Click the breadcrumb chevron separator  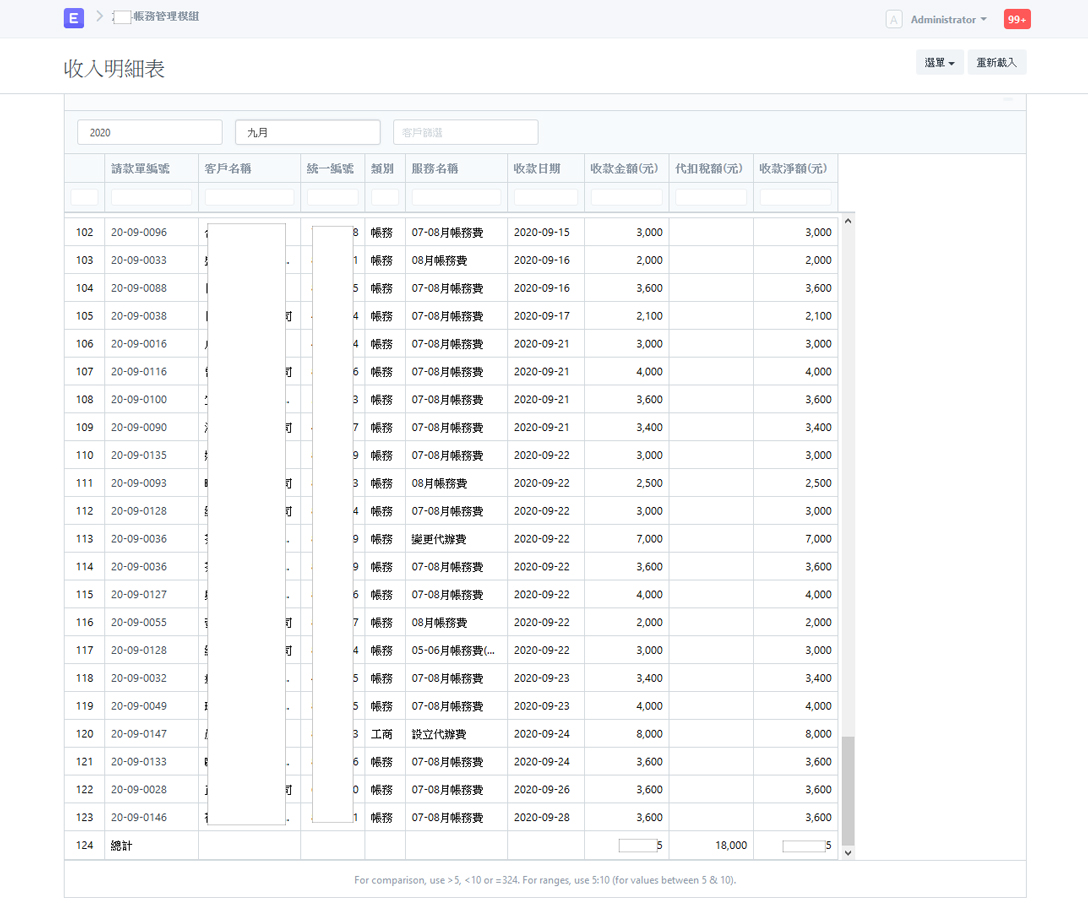[100, 17]
